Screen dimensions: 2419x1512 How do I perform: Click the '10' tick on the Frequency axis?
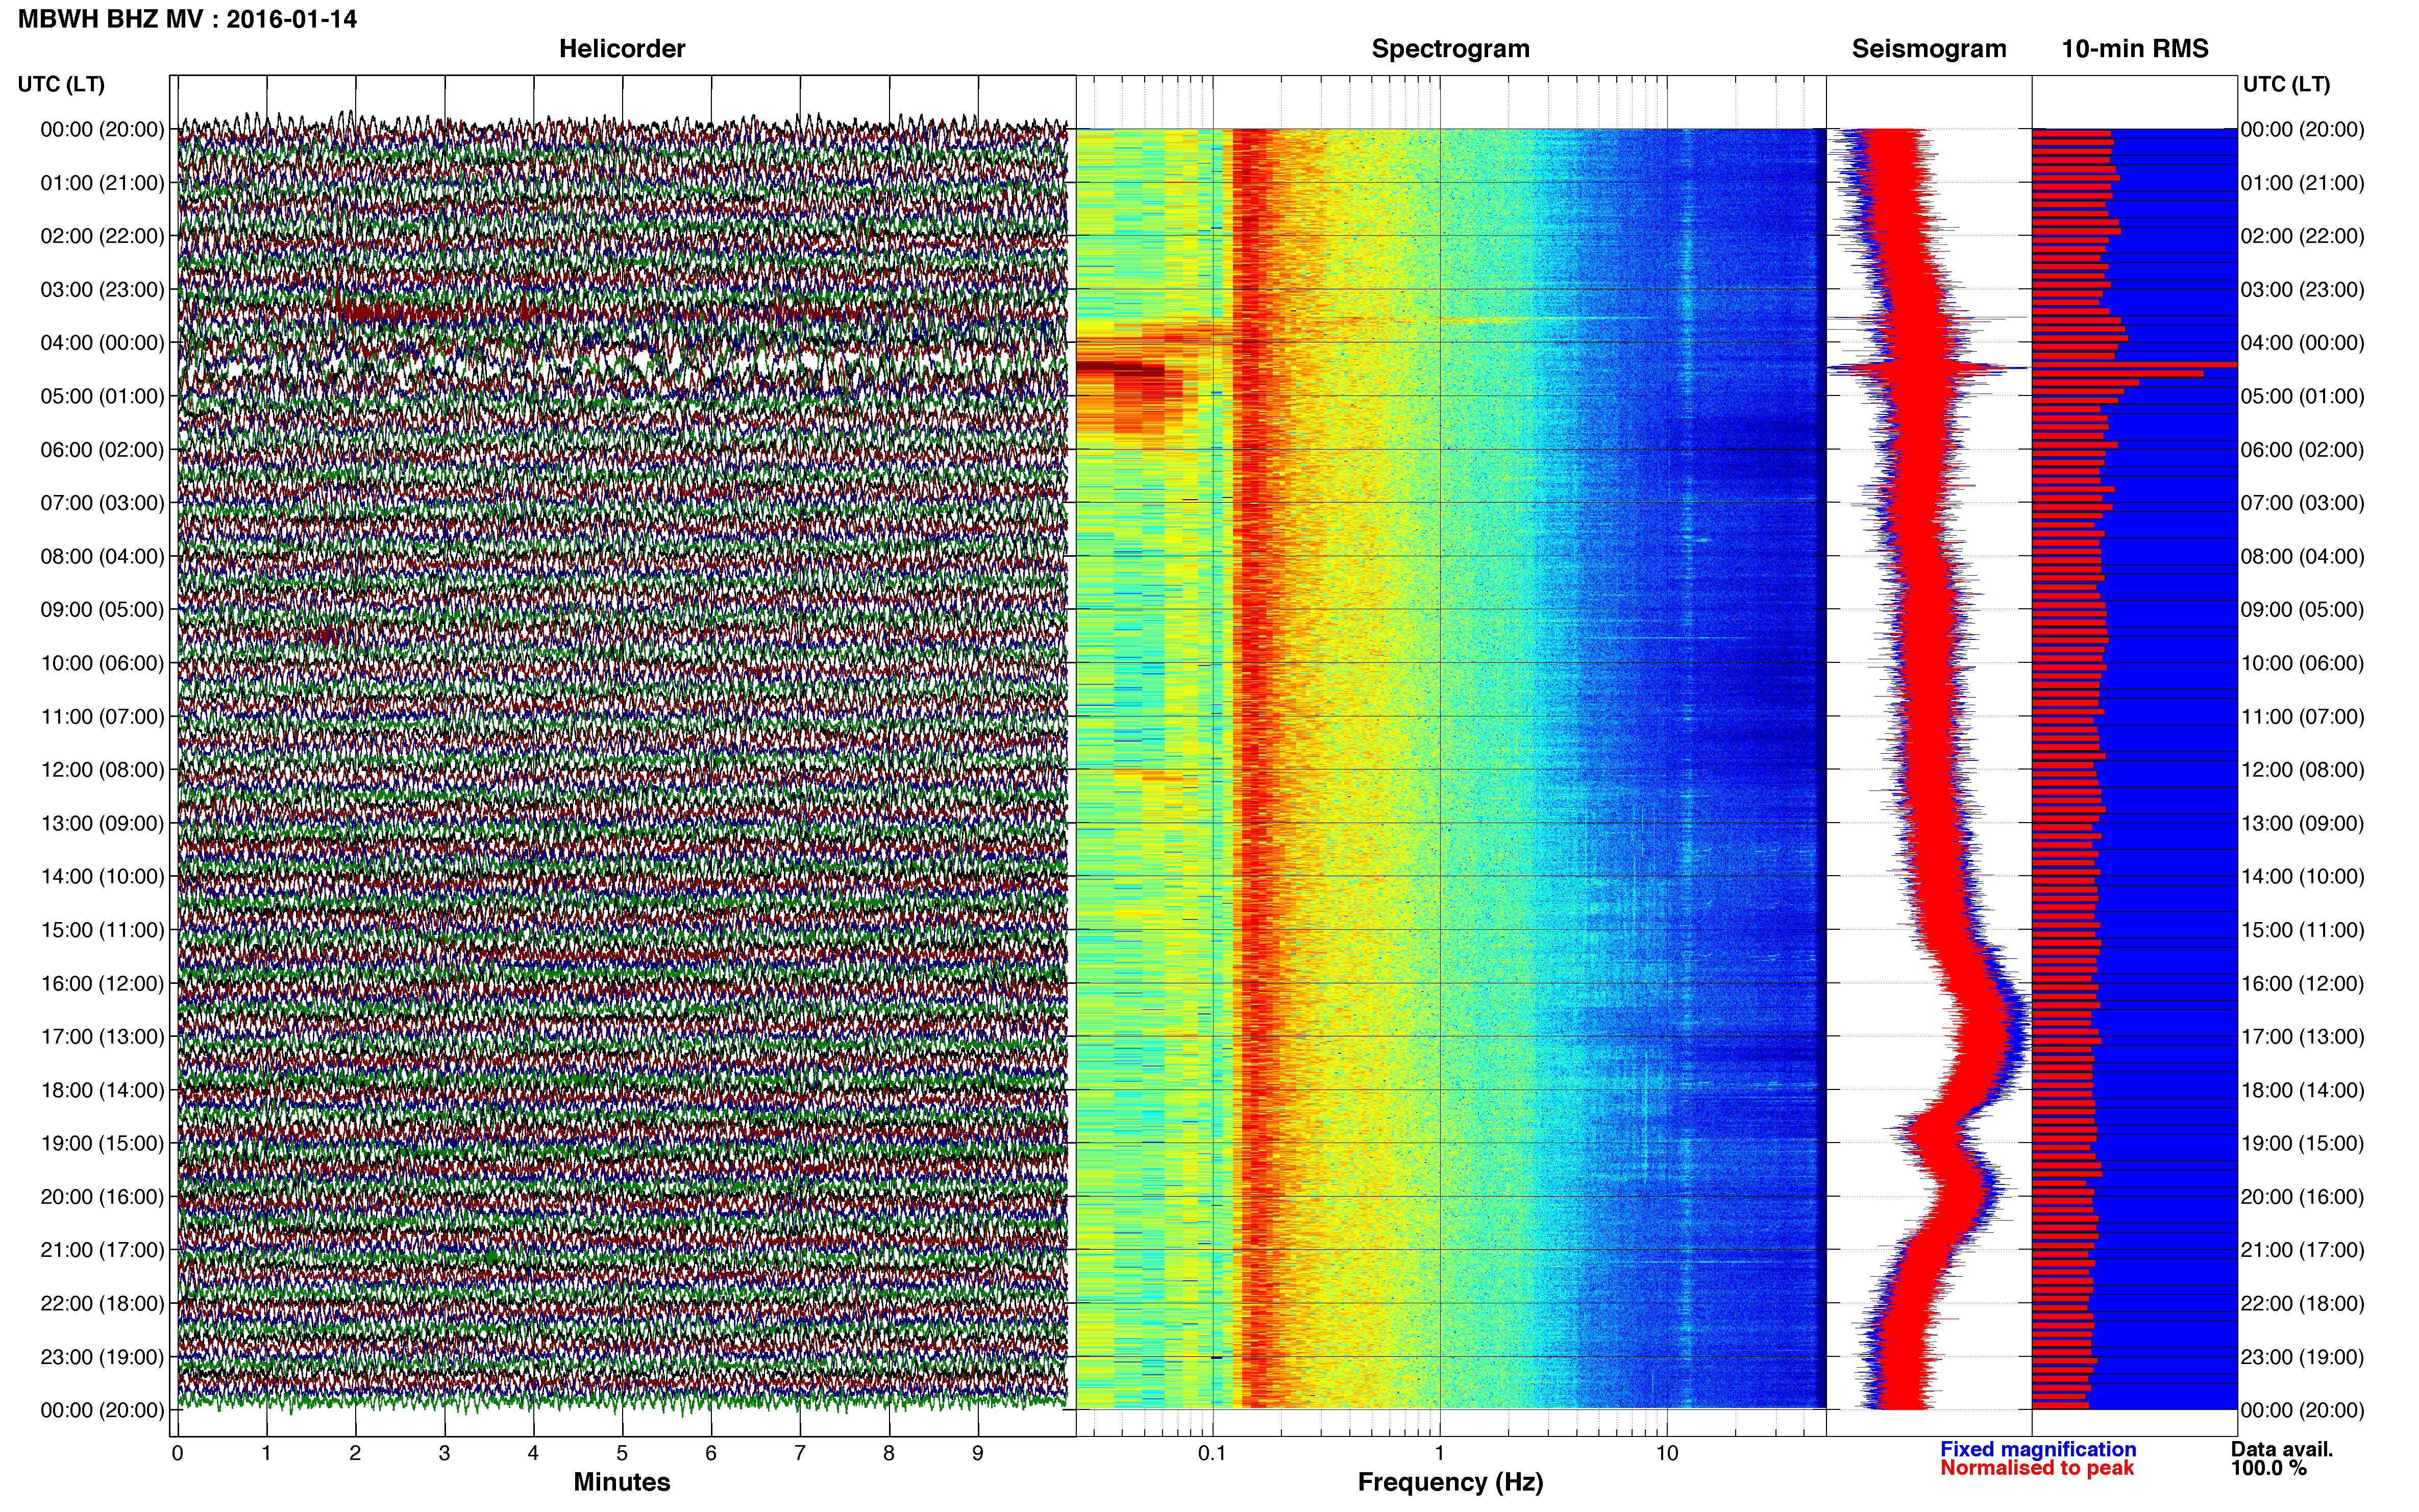coord(1667,1454)
